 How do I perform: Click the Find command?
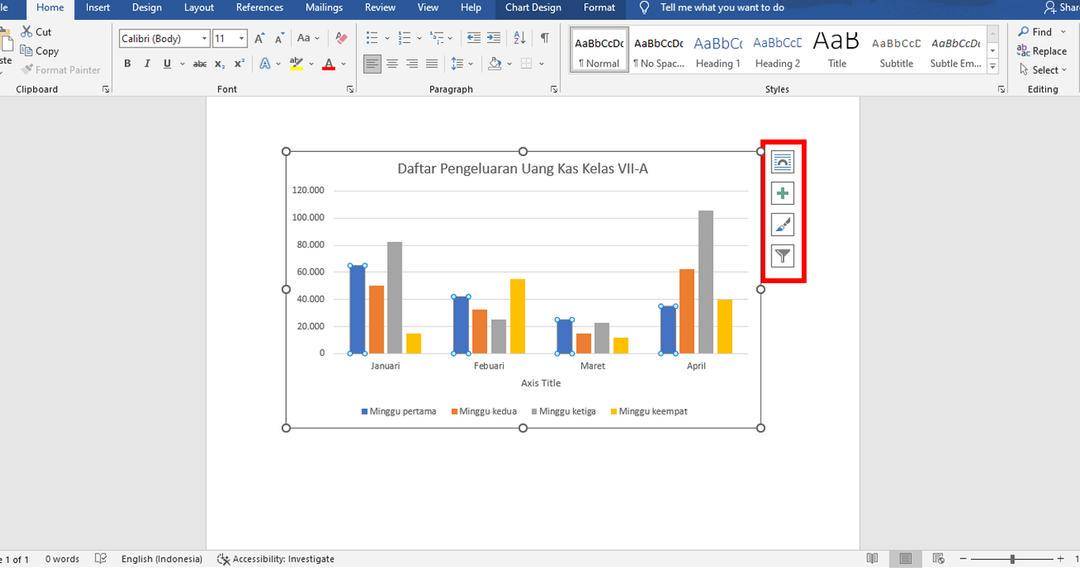point(1035,32)
